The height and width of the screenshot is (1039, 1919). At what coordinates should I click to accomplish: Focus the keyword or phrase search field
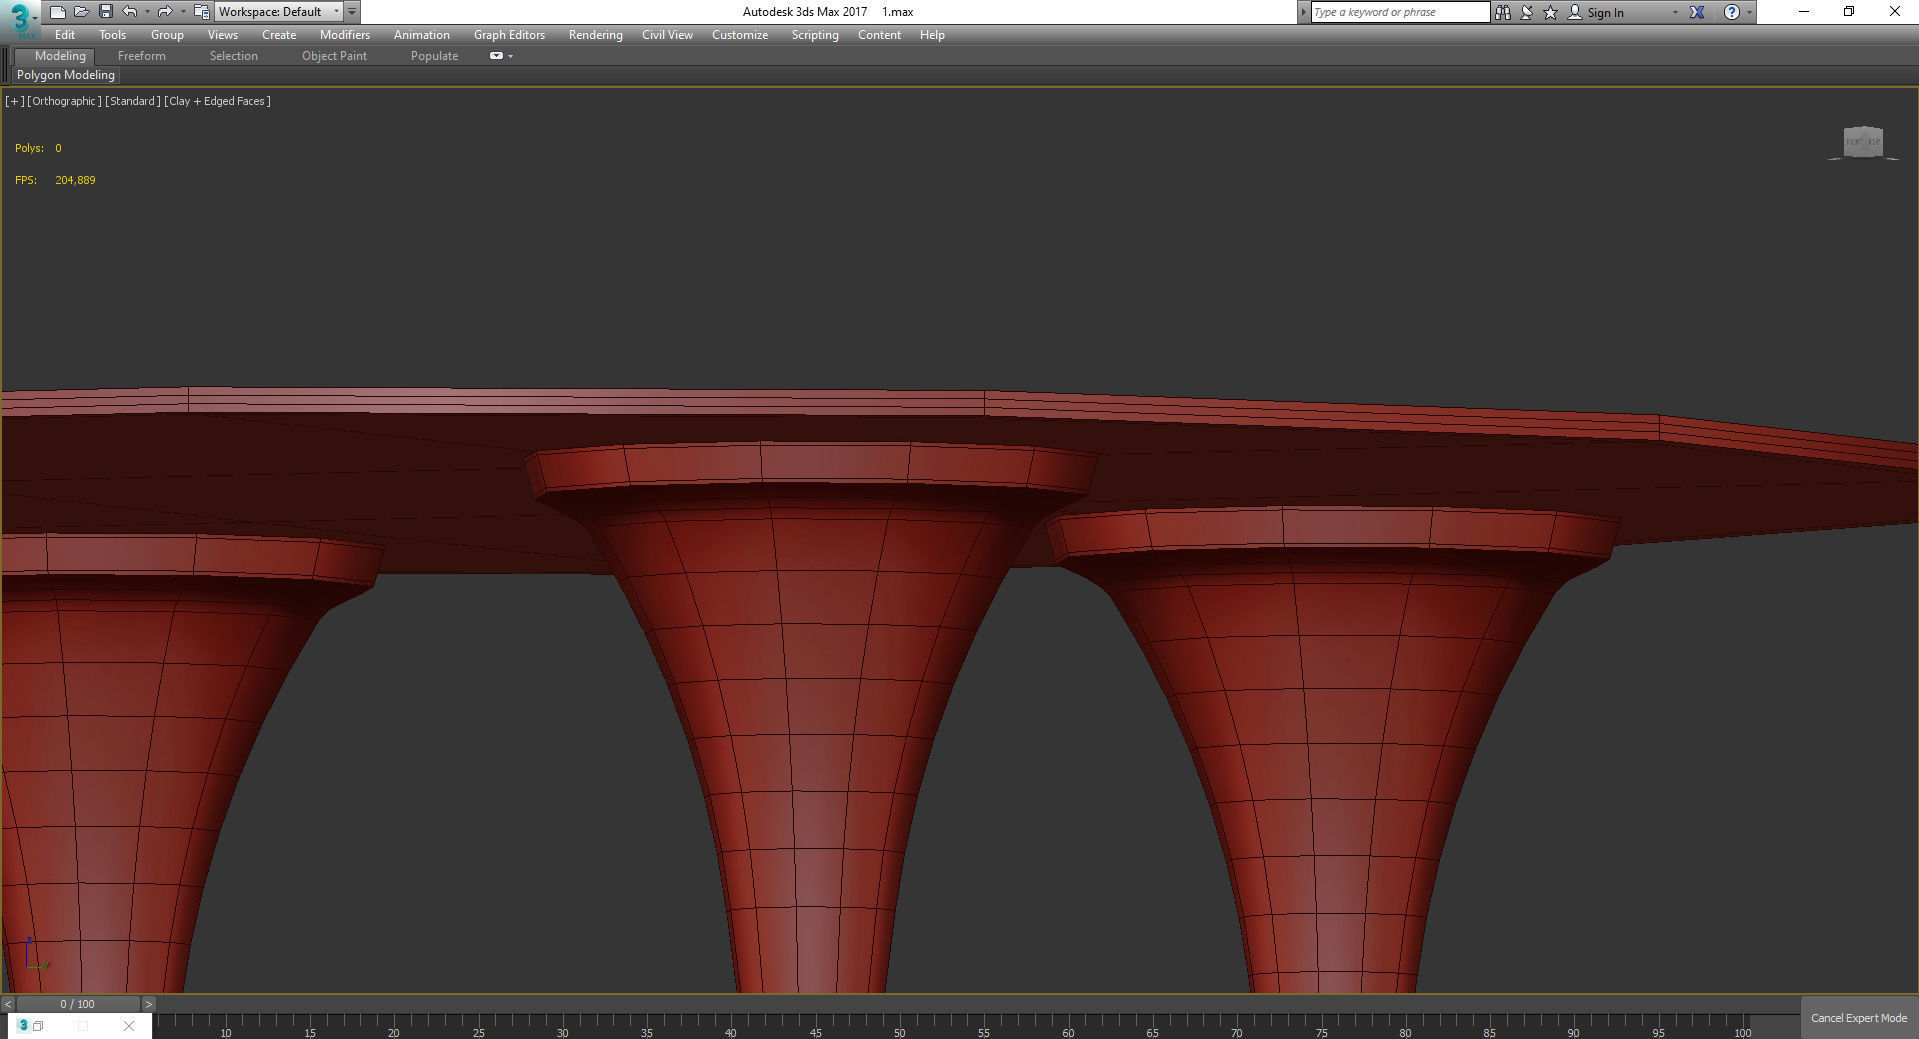(x=1400, y=12)
